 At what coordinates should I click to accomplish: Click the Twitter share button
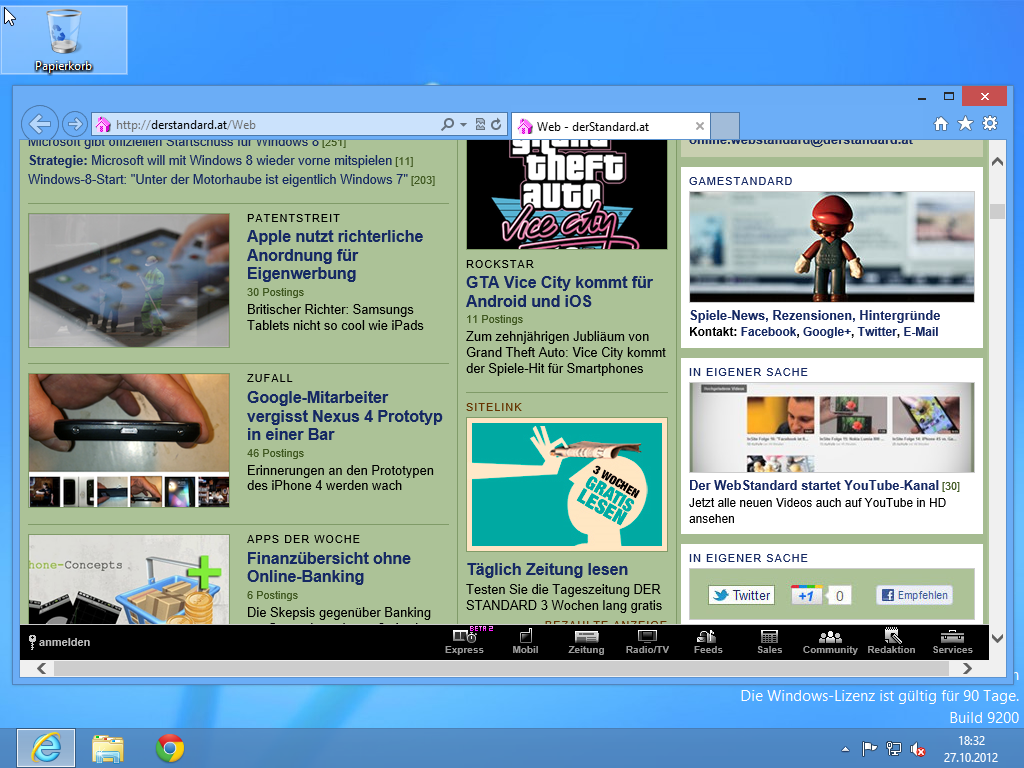tap(741, 595)
